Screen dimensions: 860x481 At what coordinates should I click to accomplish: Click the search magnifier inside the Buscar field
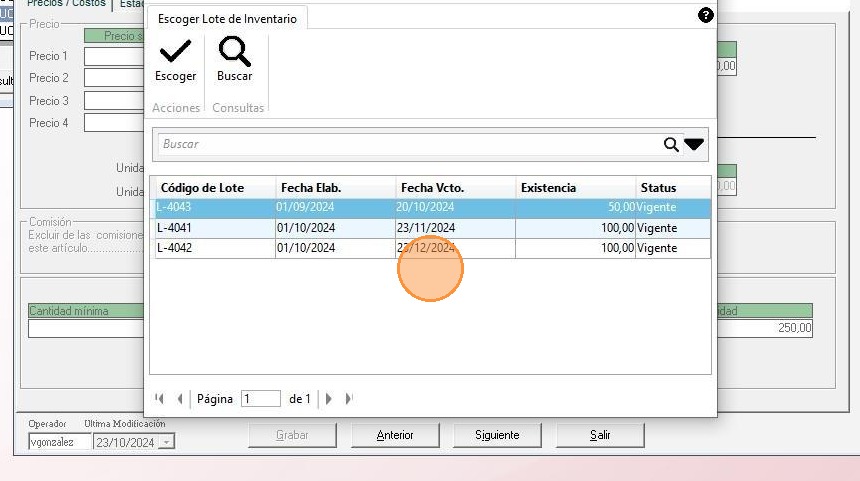(671, 144)
